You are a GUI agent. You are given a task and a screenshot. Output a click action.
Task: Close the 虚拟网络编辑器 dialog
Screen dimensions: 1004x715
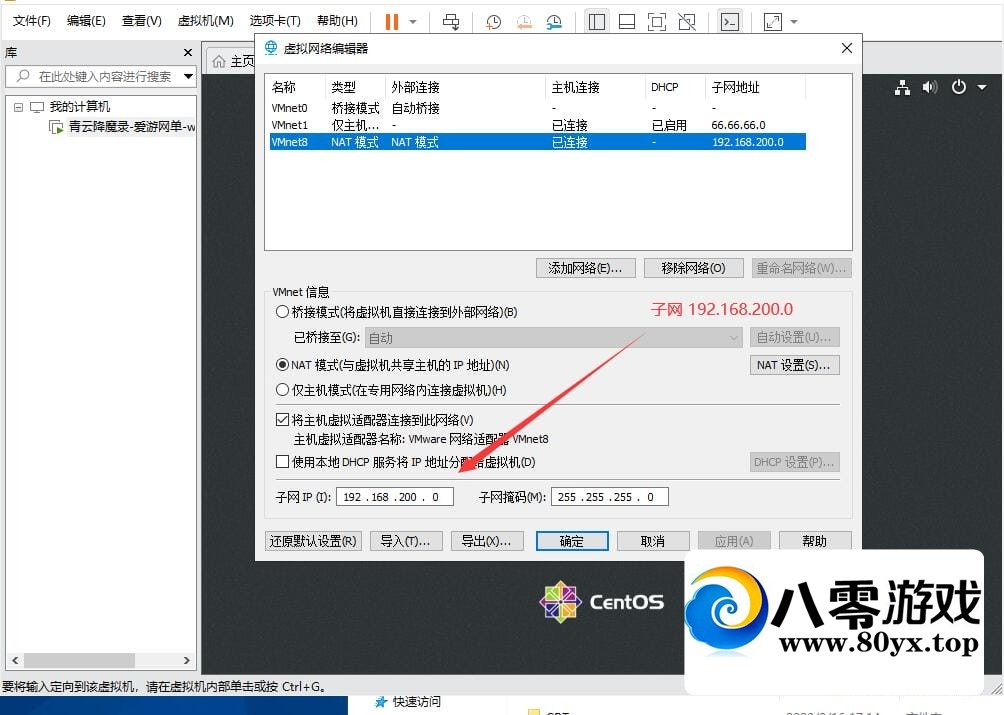846,48
